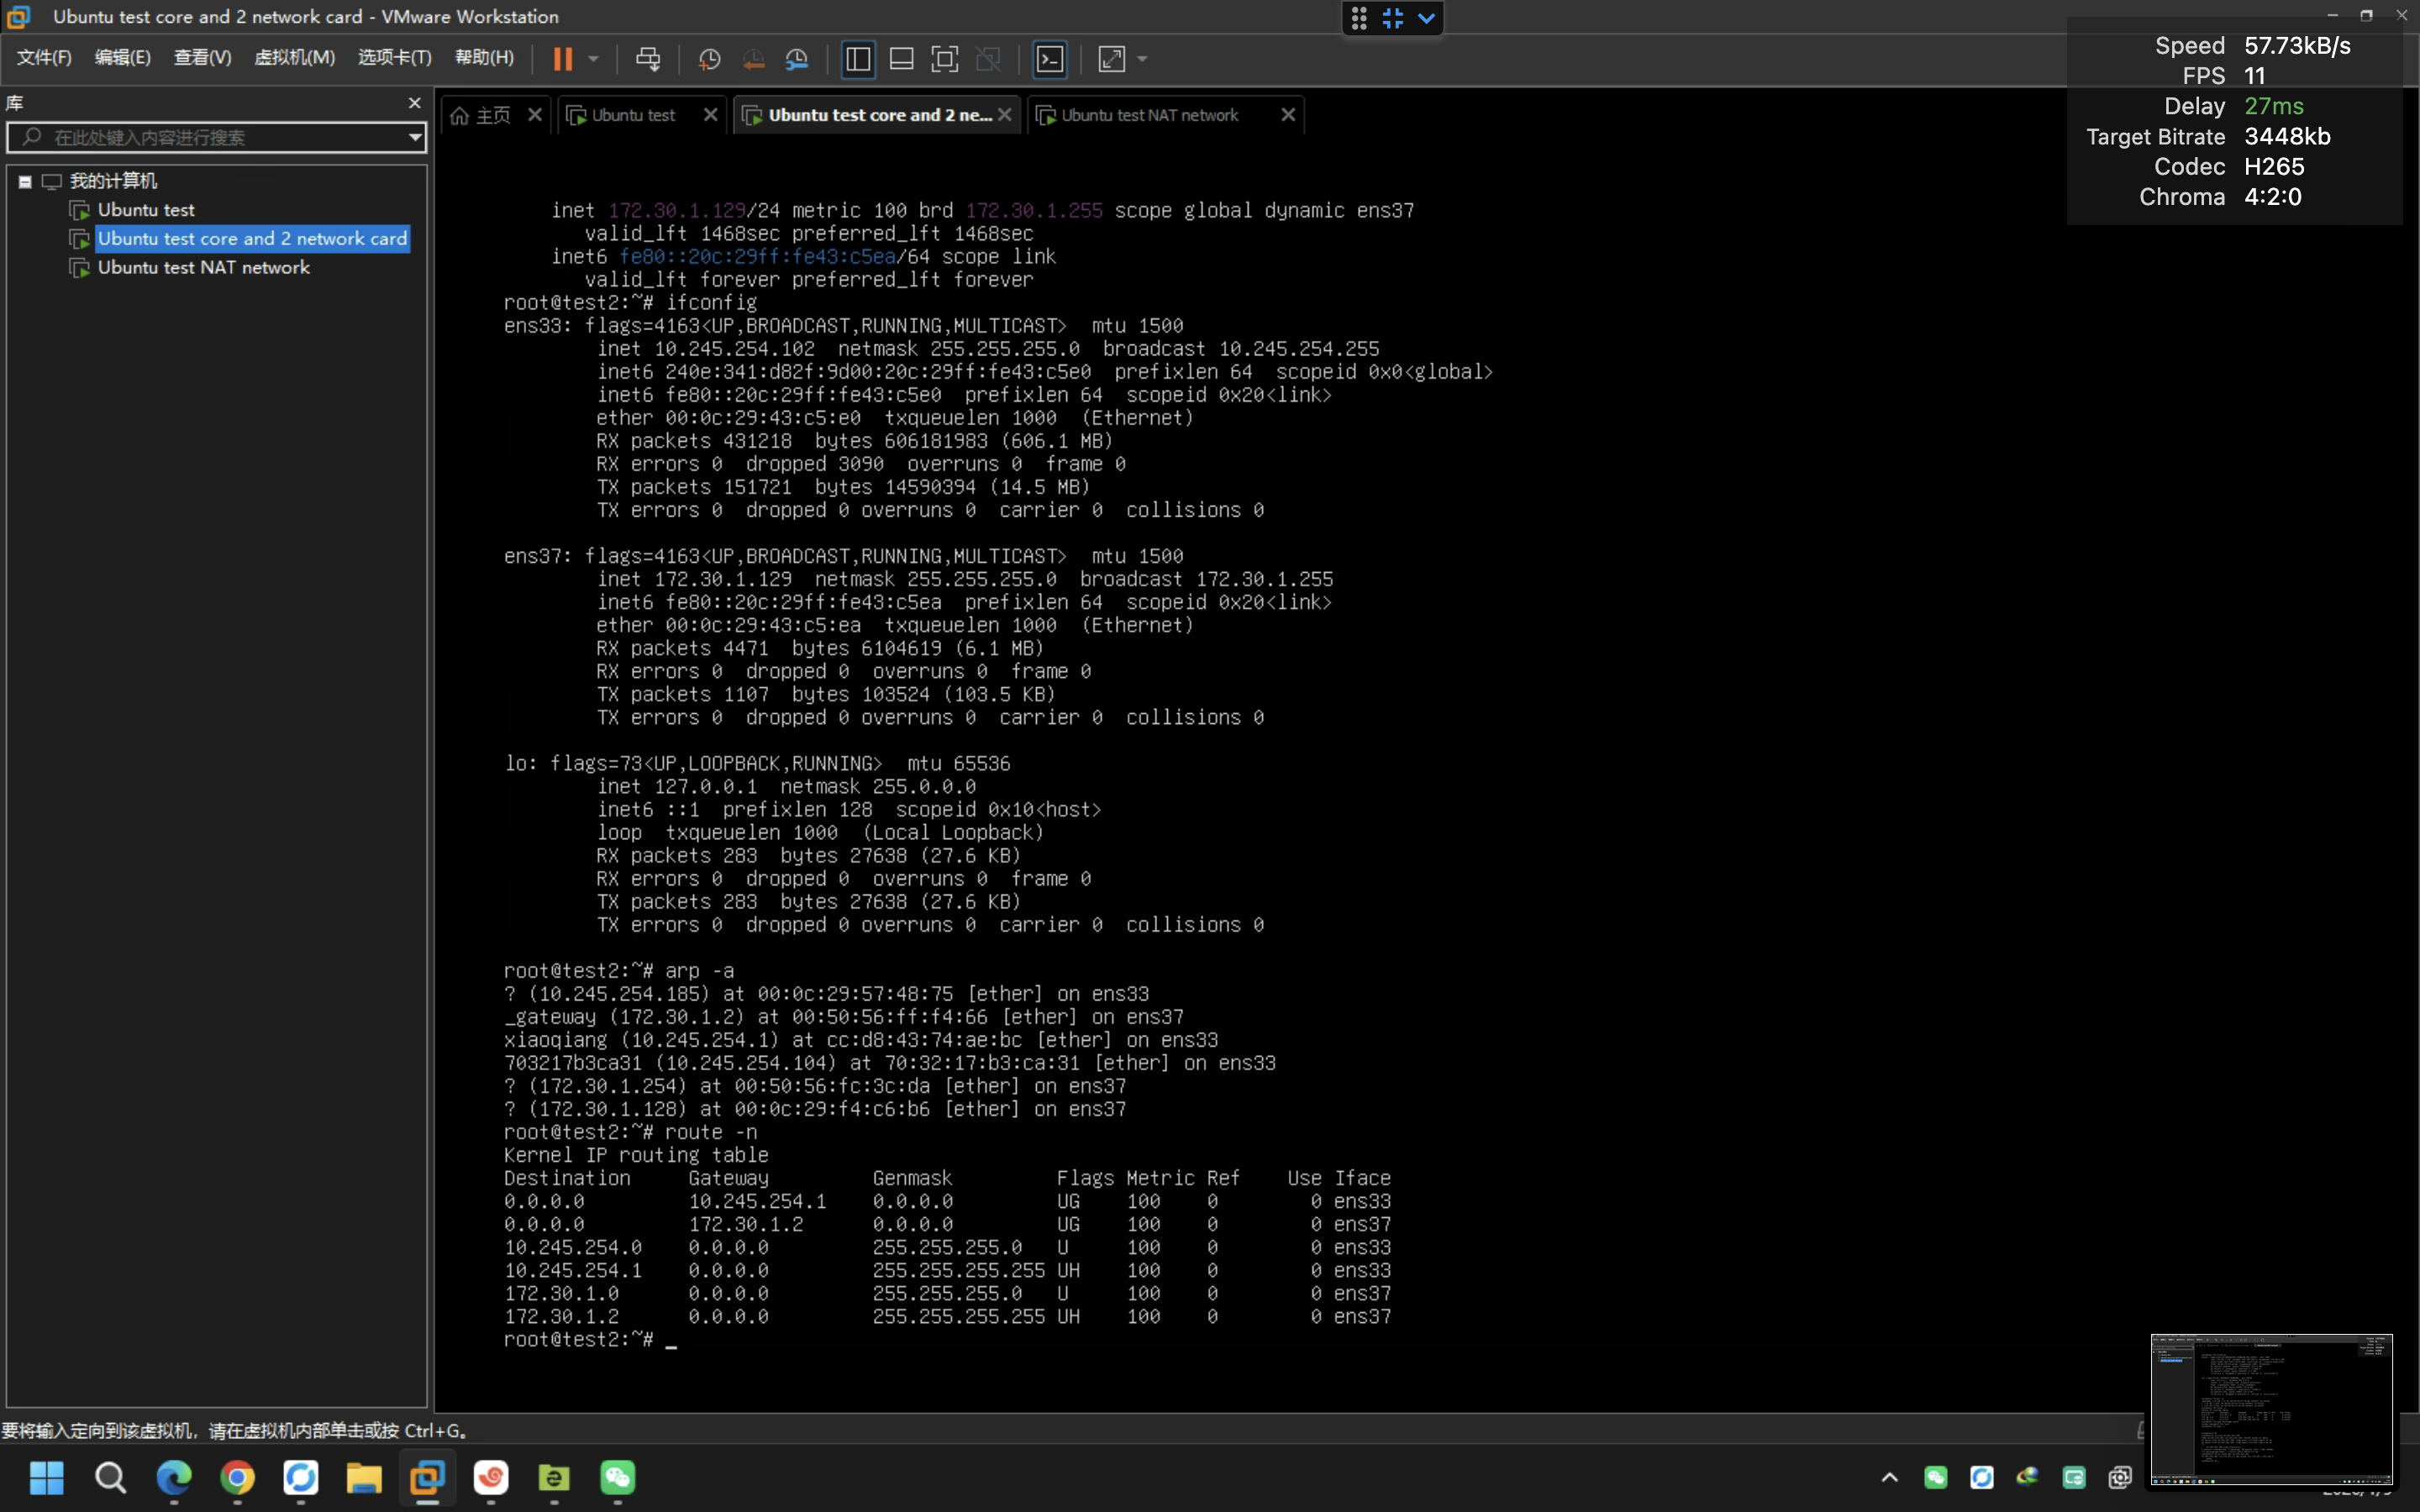Collapse the 我的计算机 tree node
The image size is (2420, 1512).
[x=24, y=181]
